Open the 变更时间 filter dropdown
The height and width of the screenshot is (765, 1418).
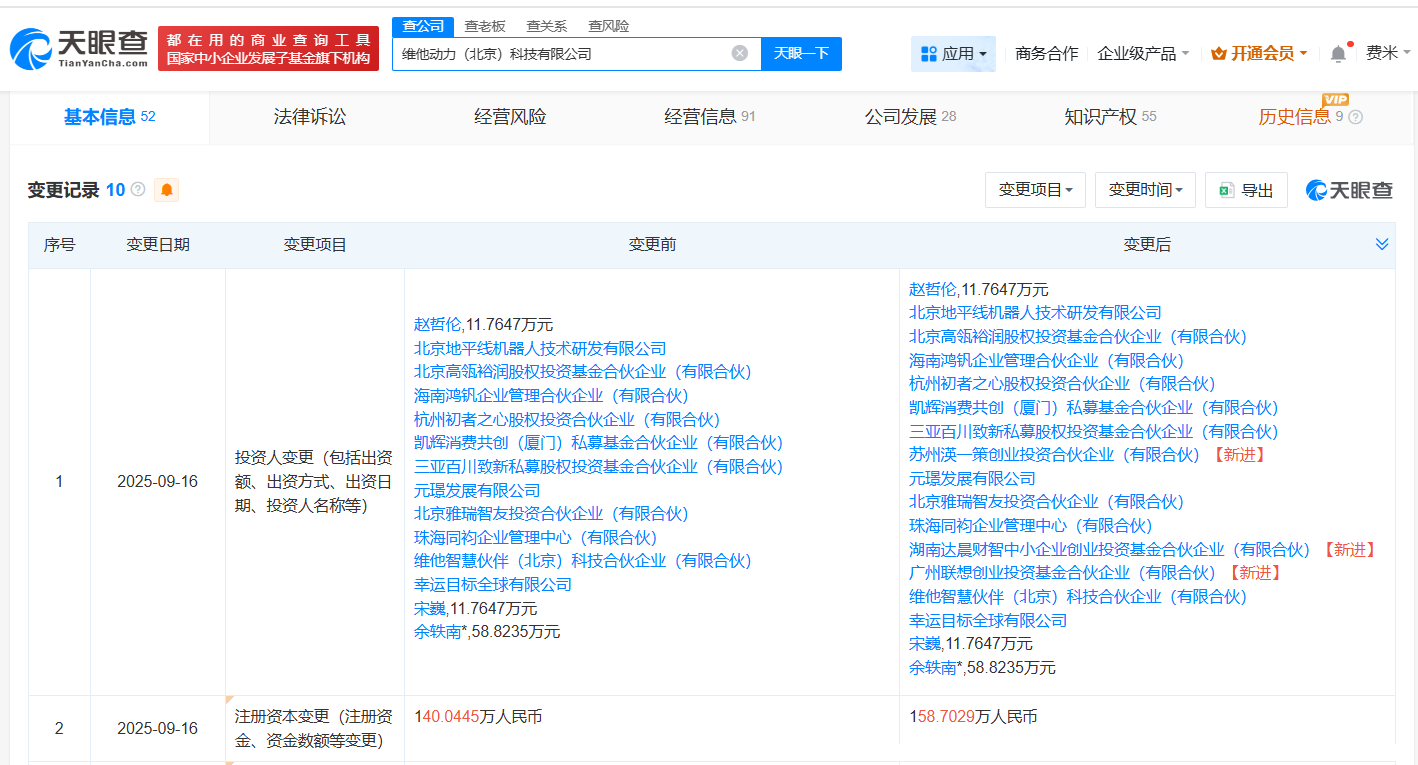click(1144, 189)
